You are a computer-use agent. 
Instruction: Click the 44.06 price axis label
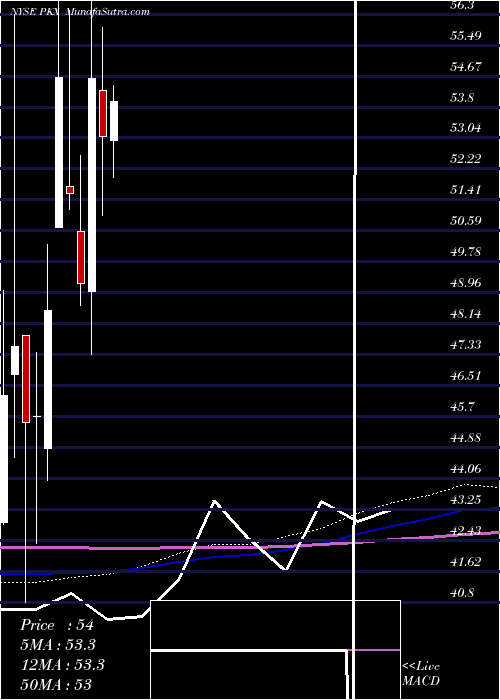tap(466, 469)
